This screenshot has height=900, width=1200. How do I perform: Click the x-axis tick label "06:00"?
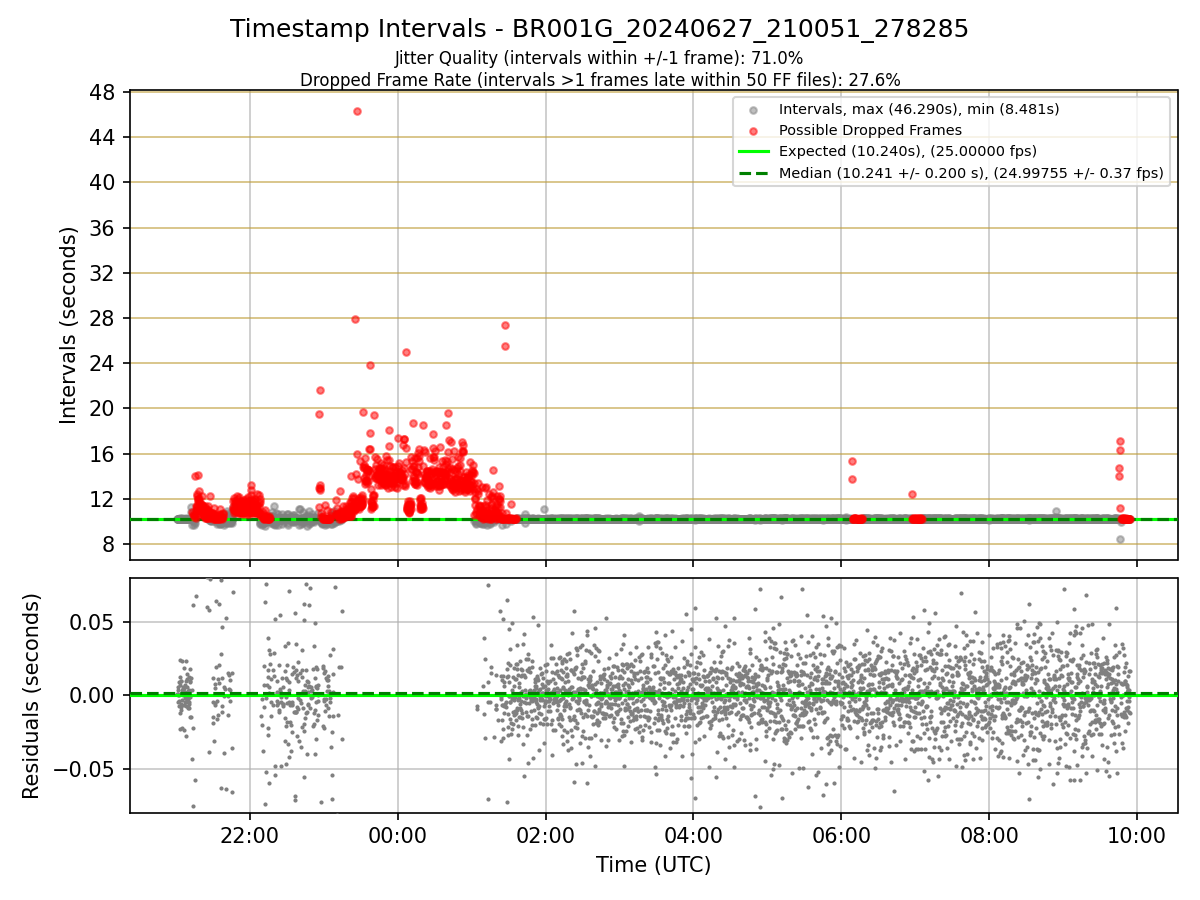pos(841,836)
